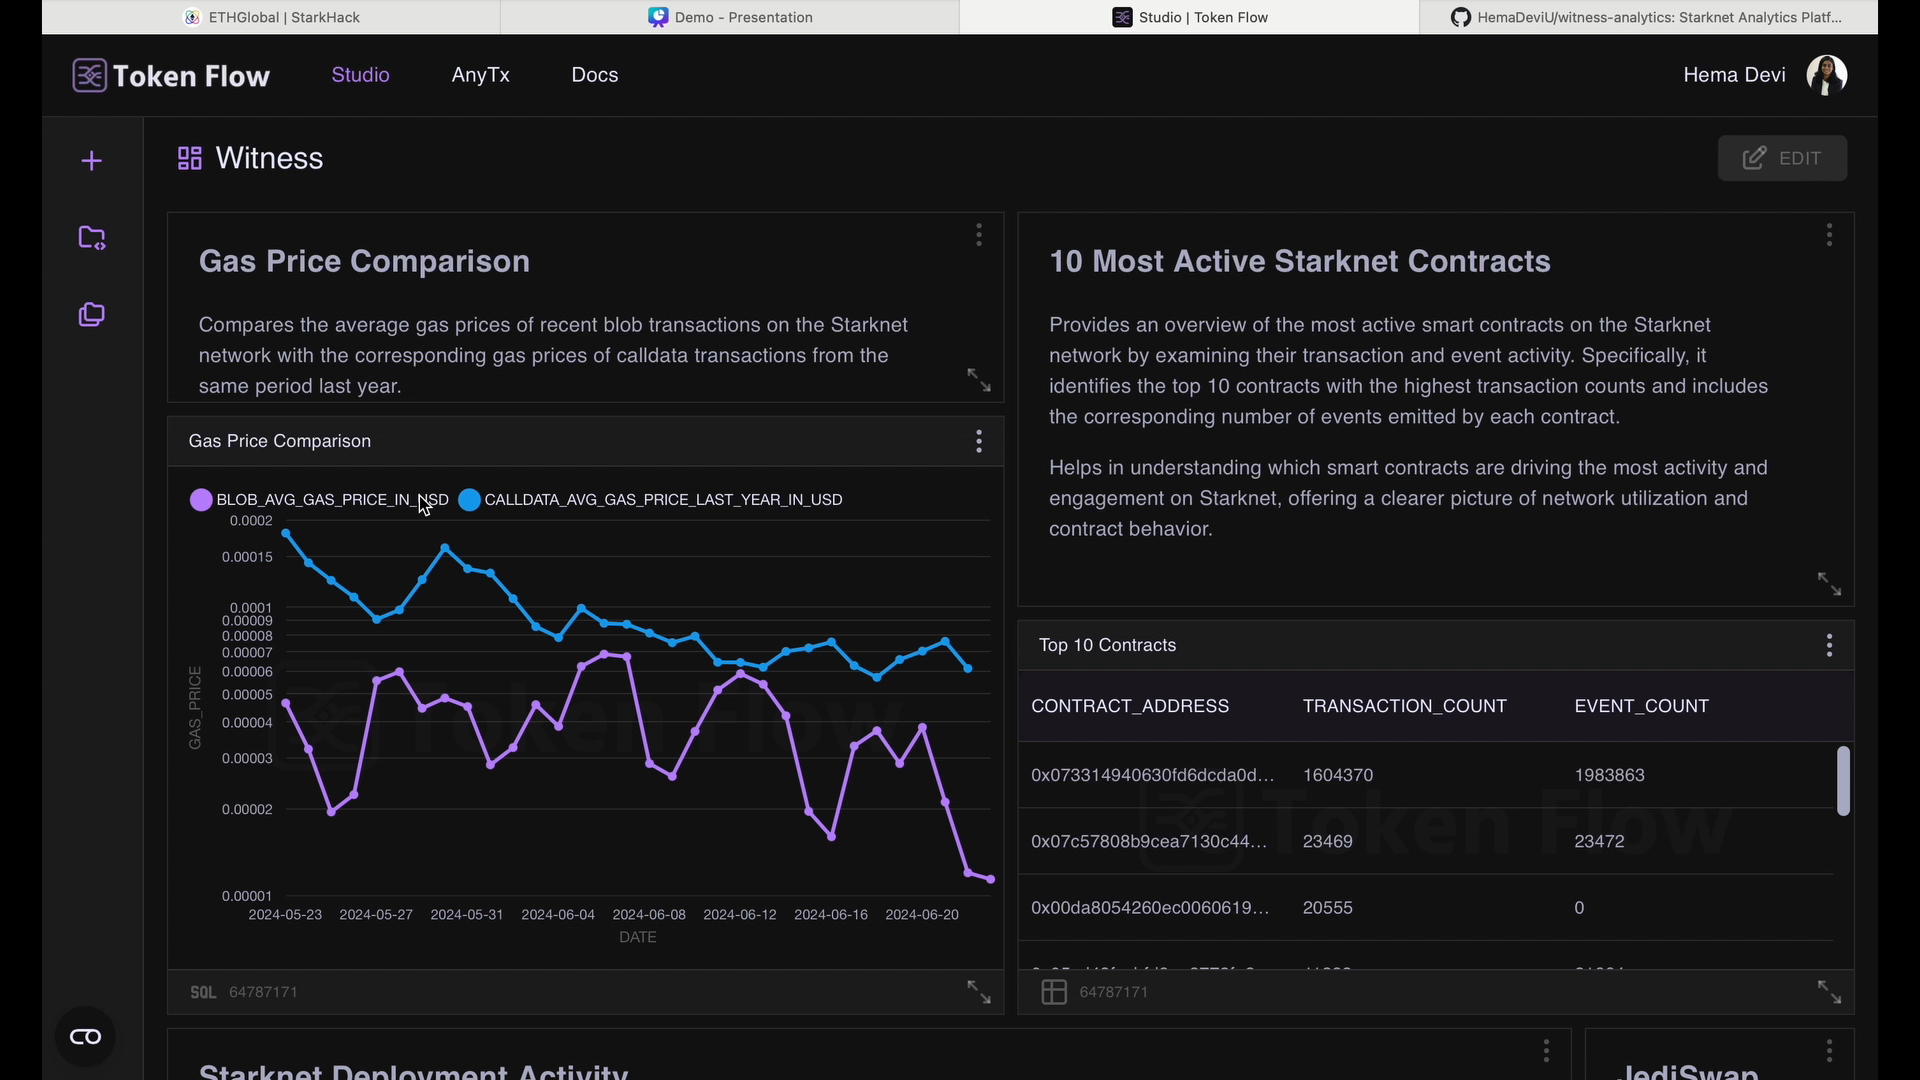The image size is (1920, 1080).
Task: Go to the Studio nav item
Action: point(360,75)
